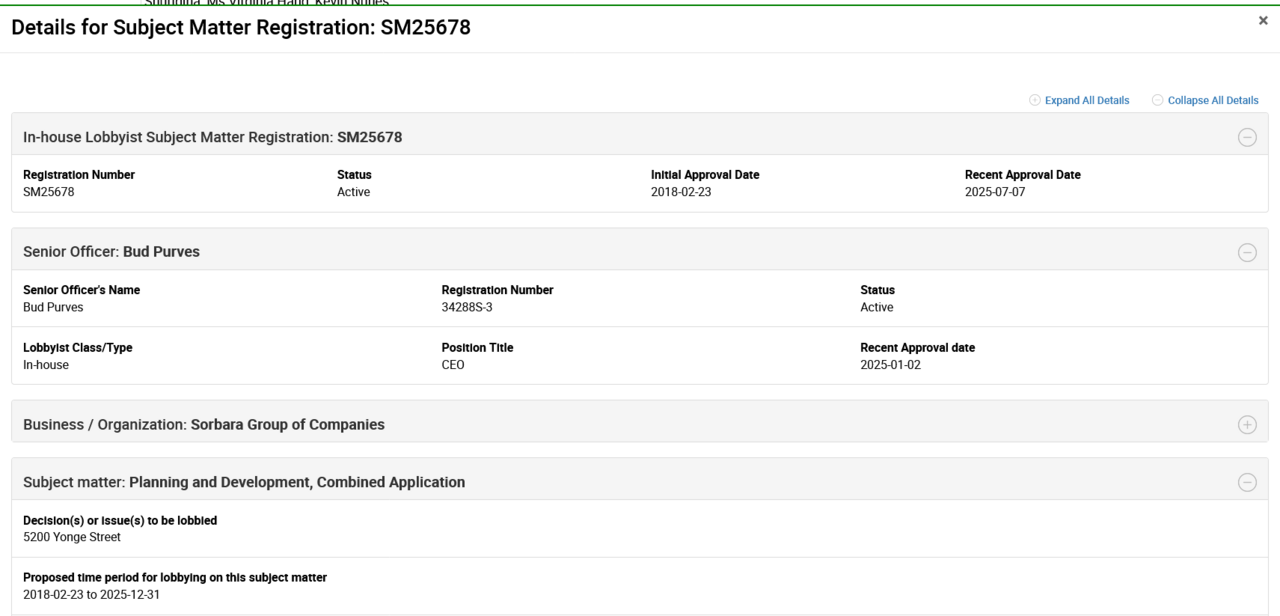Expand Business / Organization section with plus icon

pos(1247,425)
